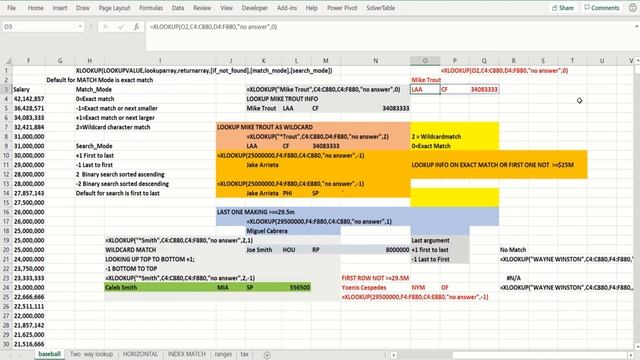This screenshot has width=640, height=360.
Task: Select cell O3 containing LAA
Action: pos(425,89)
